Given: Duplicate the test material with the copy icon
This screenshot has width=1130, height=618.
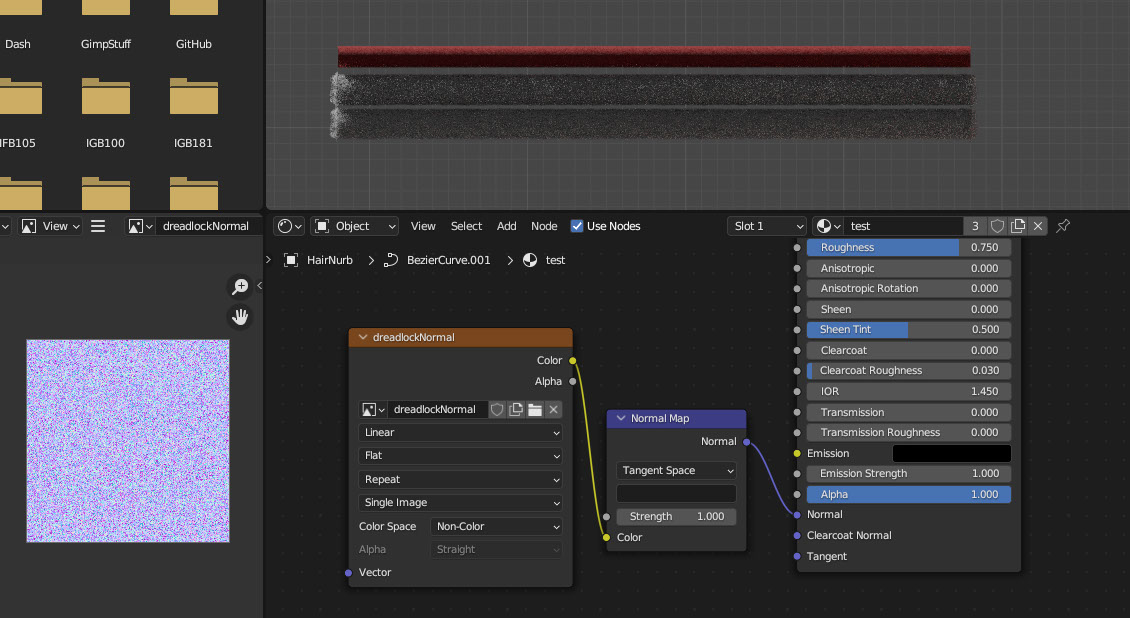Looking at the screenshot, I should (1018, 226).
